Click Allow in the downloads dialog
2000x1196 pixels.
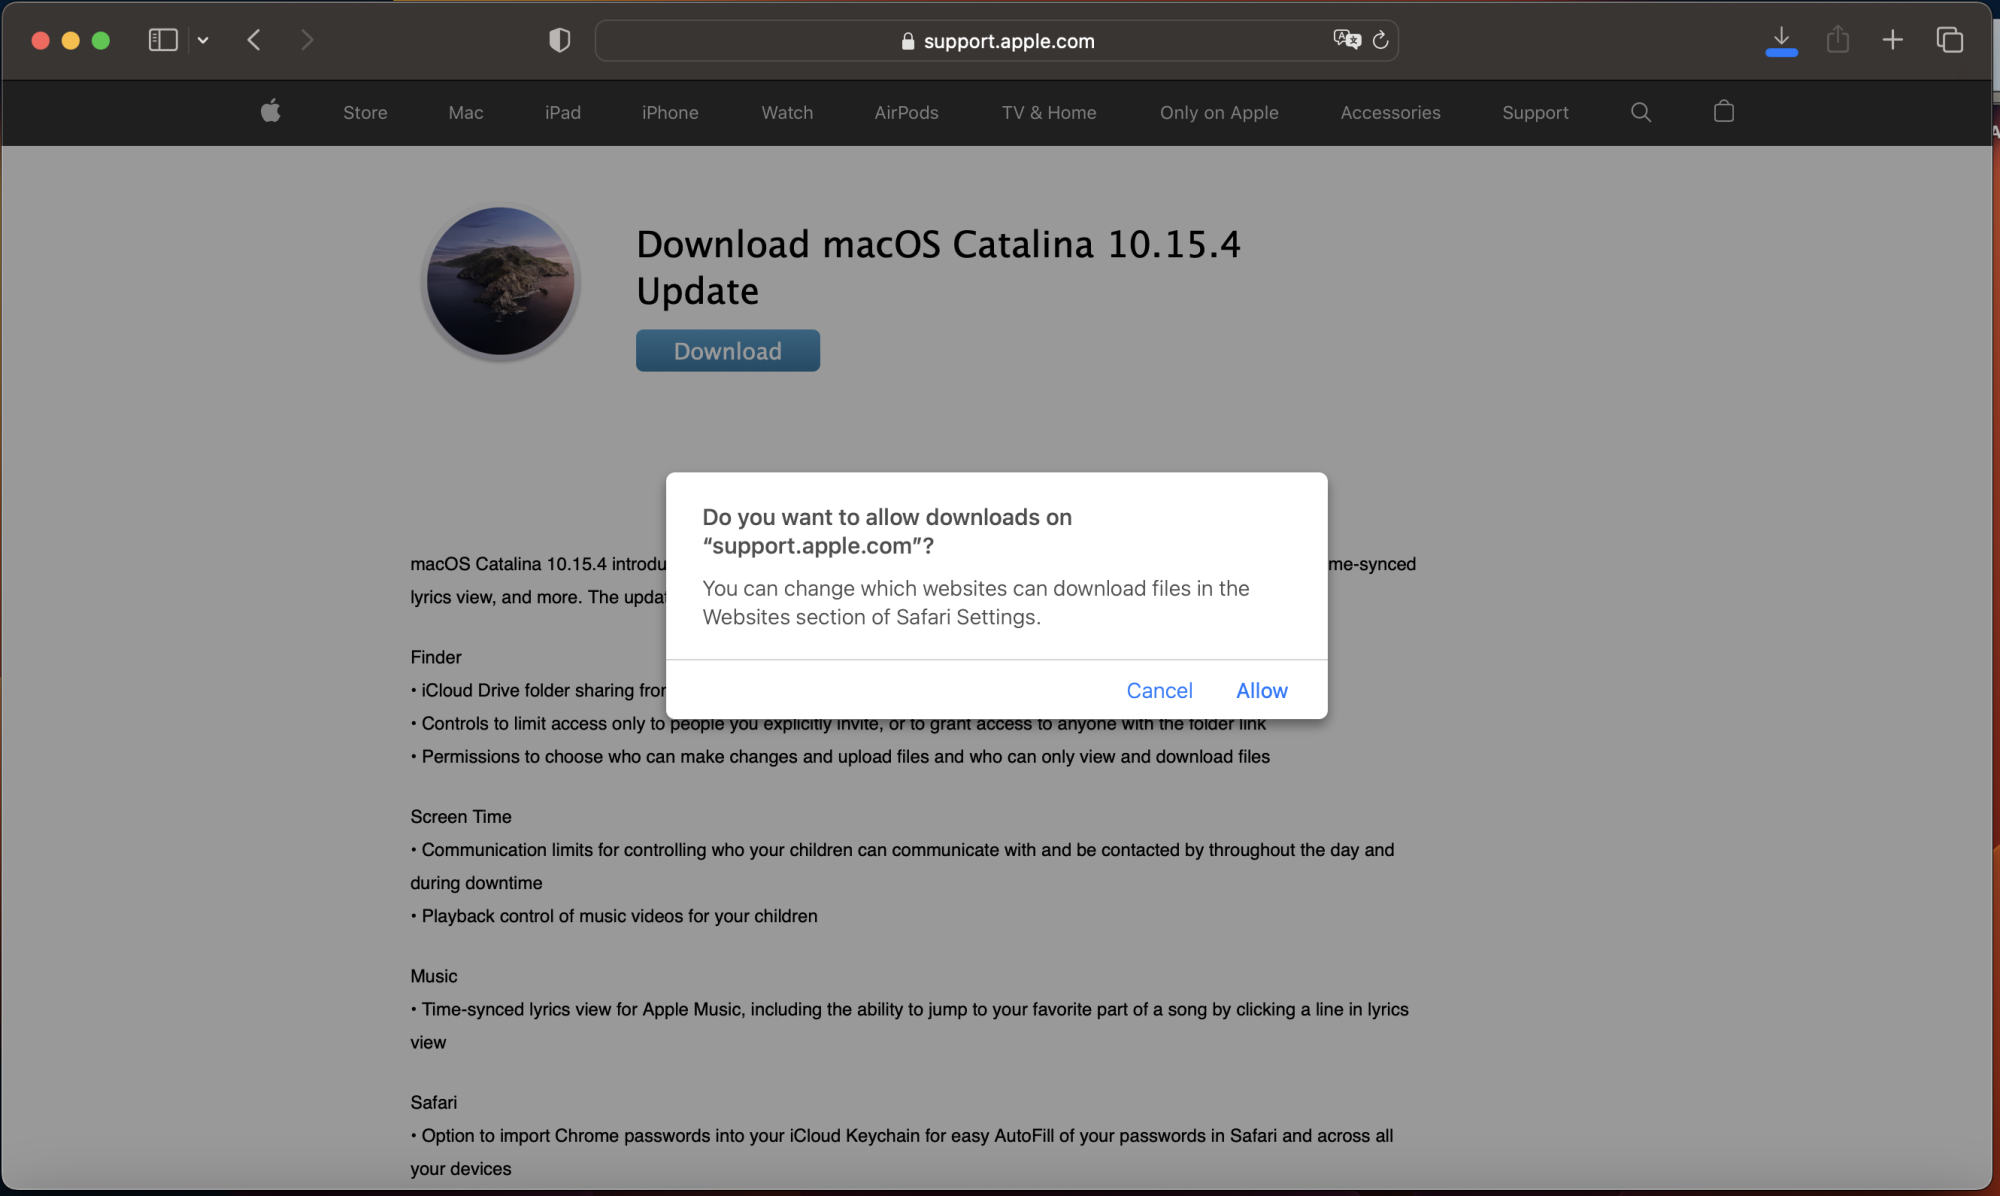pyautogui.click(x=1261, y=690)
